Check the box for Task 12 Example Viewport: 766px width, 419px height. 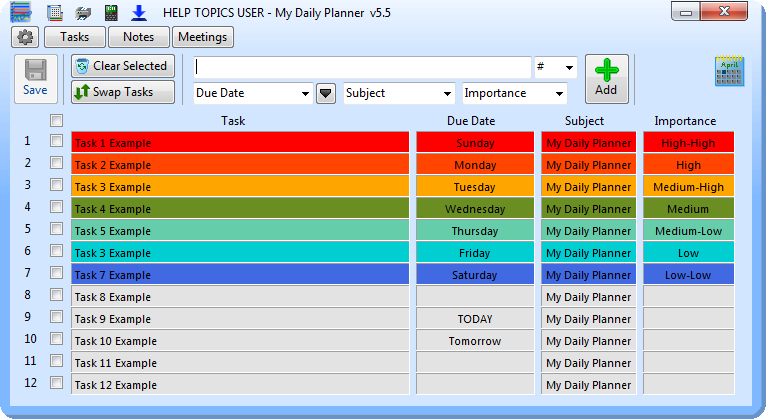click(x=57, y=382)
